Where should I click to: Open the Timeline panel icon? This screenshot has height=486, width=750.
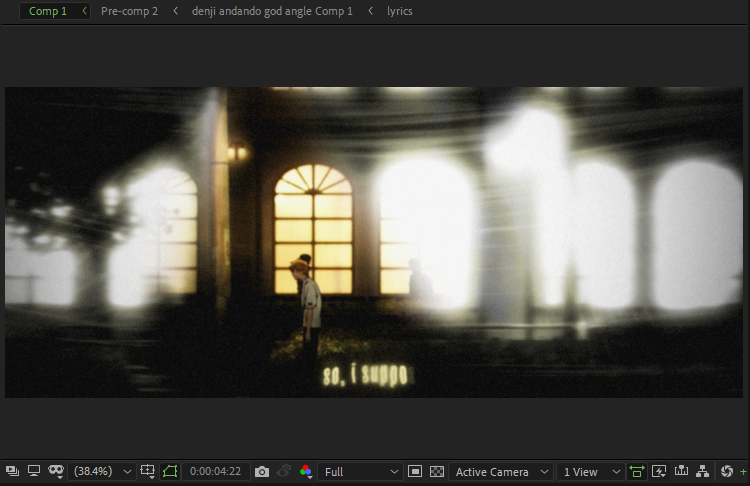(681, 471)
